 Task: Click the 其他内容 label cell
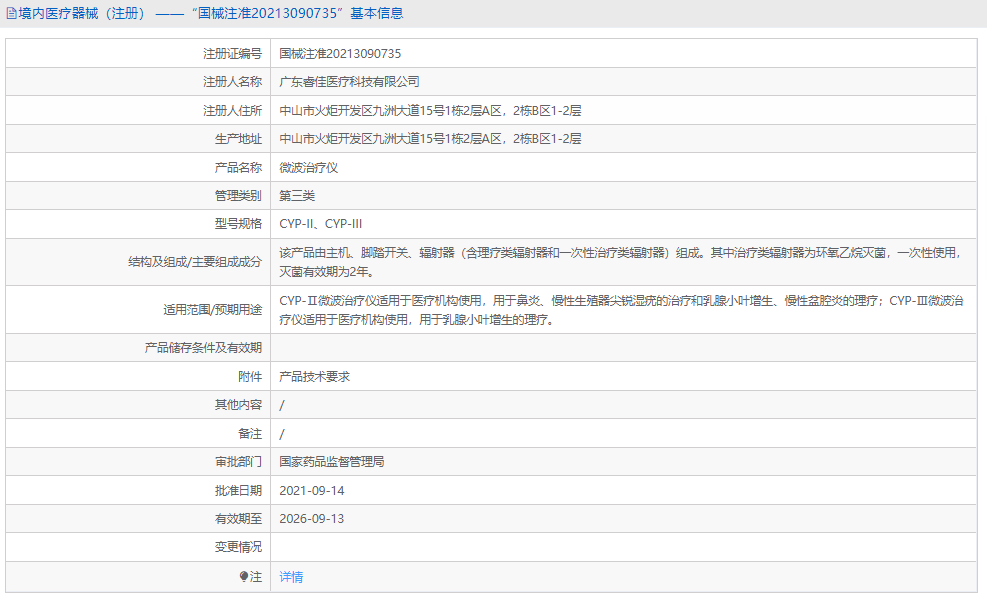[138, 405]
